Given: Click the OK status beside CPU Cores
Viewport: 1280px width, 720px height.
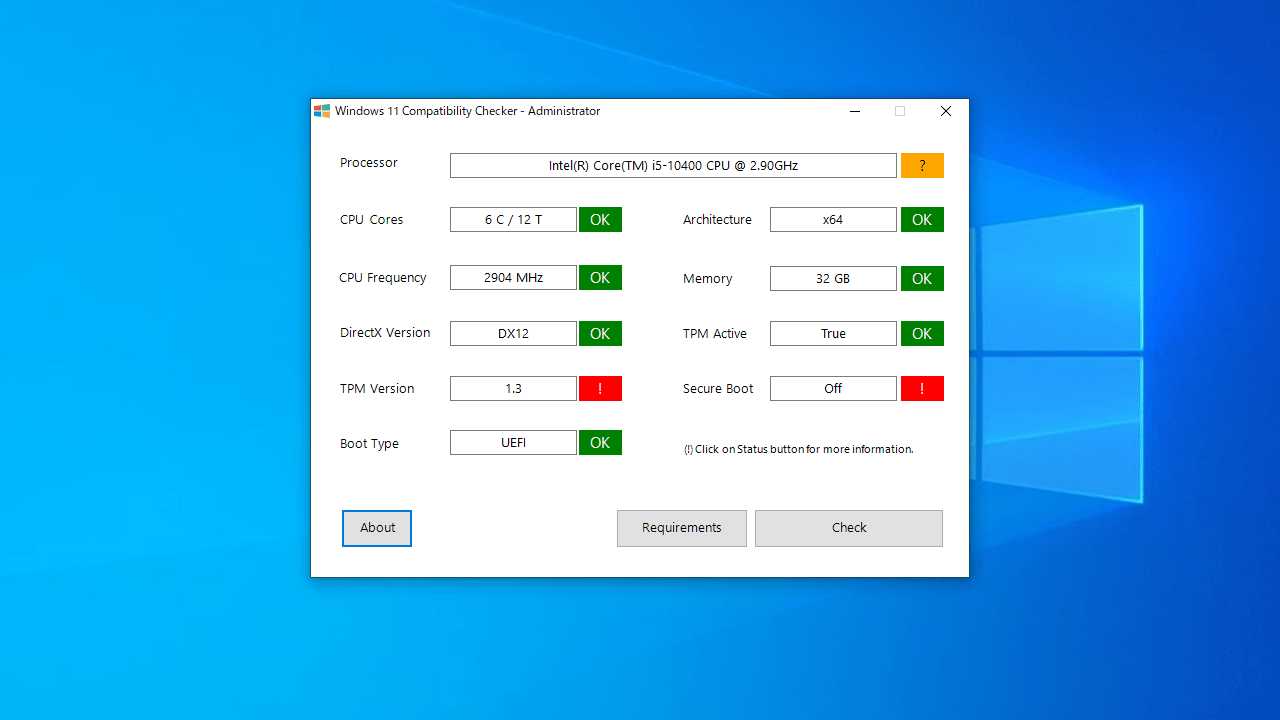Looking at the screenshot, I should coord(600,219).
